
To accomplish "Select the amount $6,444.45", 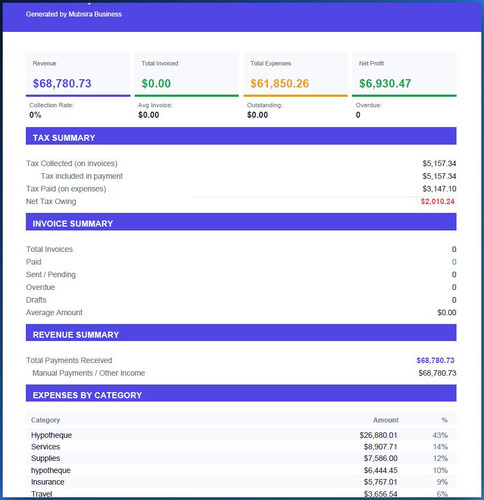I will coord(380,470).
